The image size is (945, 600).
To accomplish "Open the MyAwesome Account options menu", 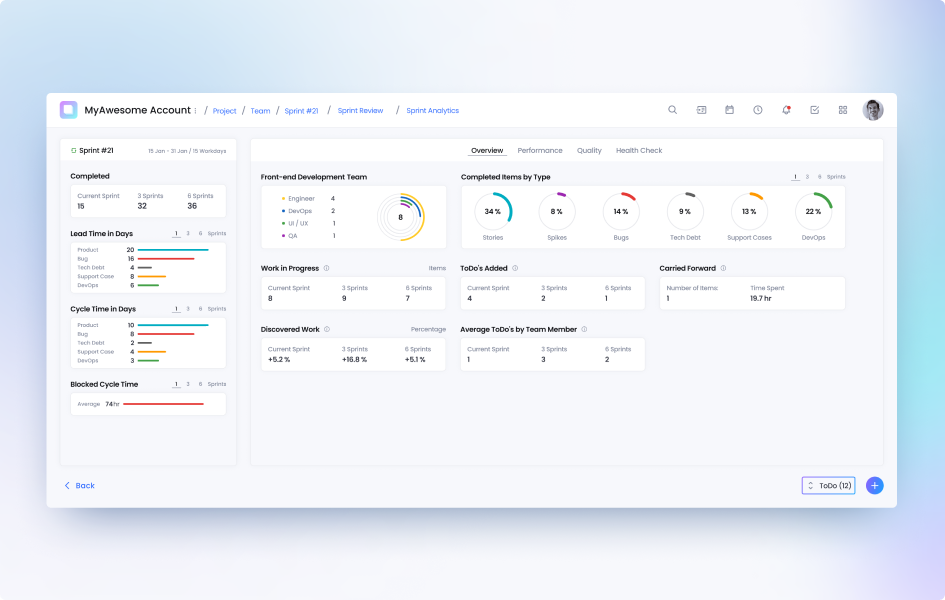I will pyautogui.click(x=196, y=111).
